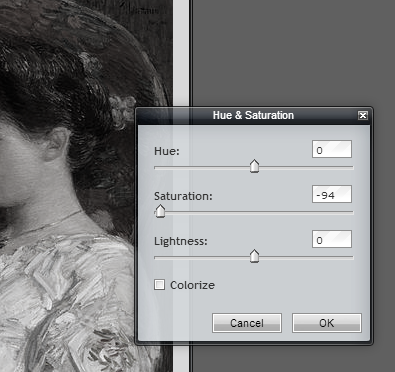Click the Saturation slider handle
This screenshot has height=372, width=395.
click(160, 211)
